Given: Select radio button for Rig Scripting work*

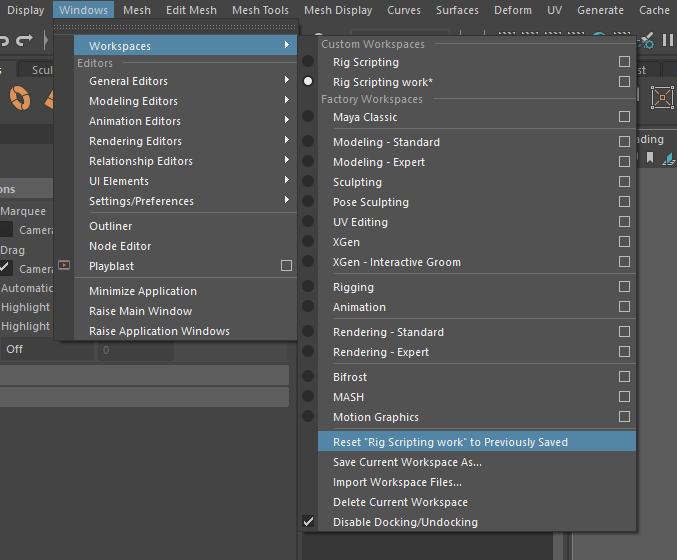Looking at the screenshot, I should point(308,81).
